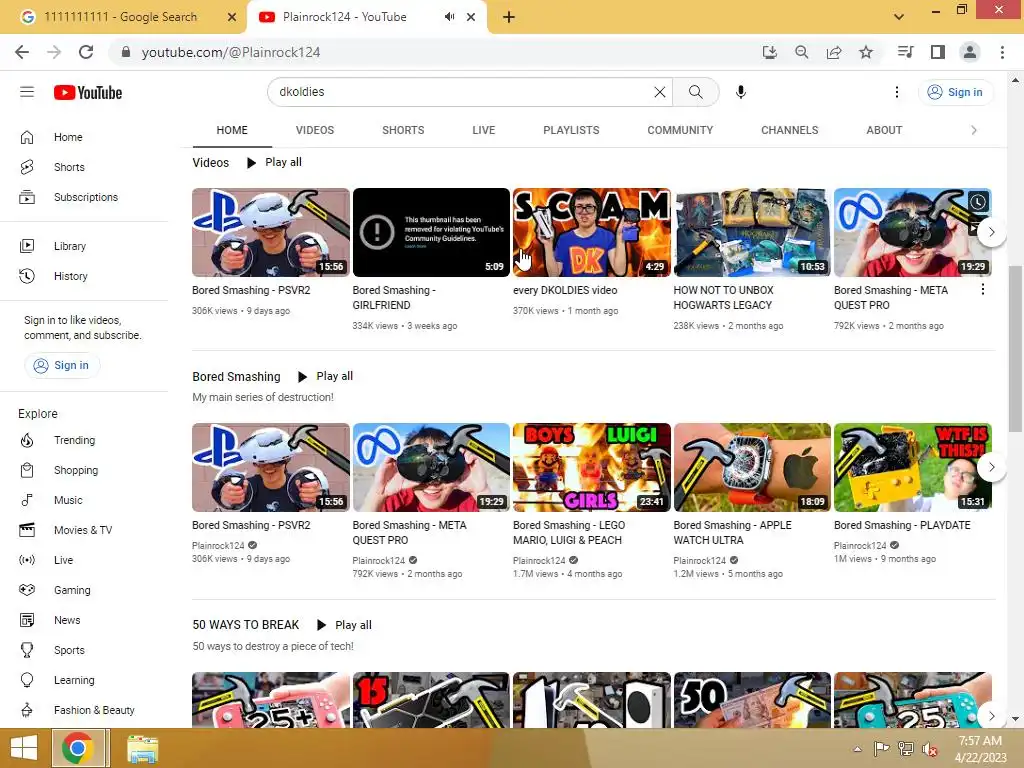
Task: Open Chrome tab search dropdown
Action: pos(899,17)
